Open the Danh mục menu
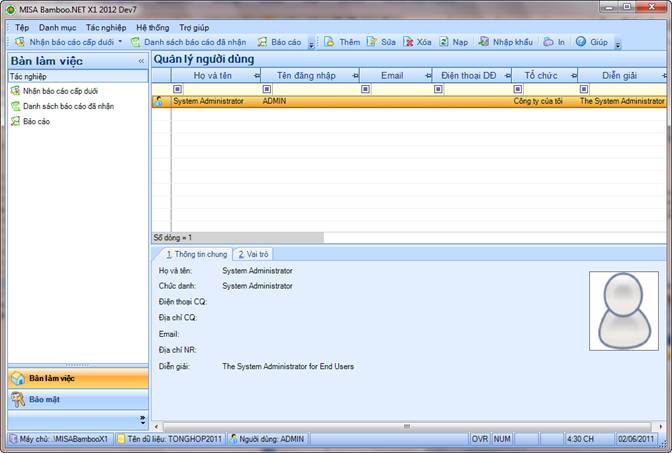 [57, 27]
